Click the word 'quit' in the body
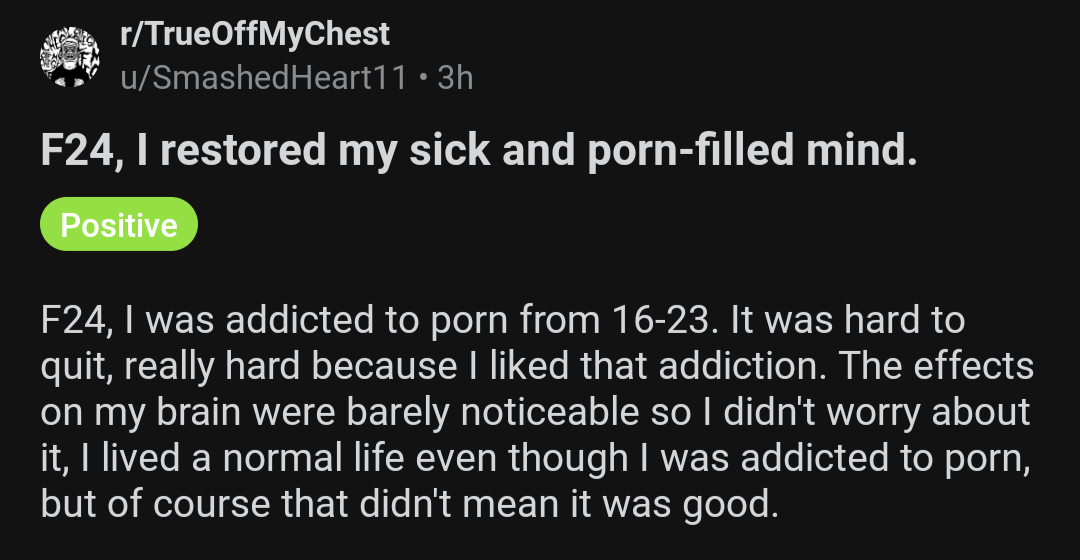 coord(75,366)
